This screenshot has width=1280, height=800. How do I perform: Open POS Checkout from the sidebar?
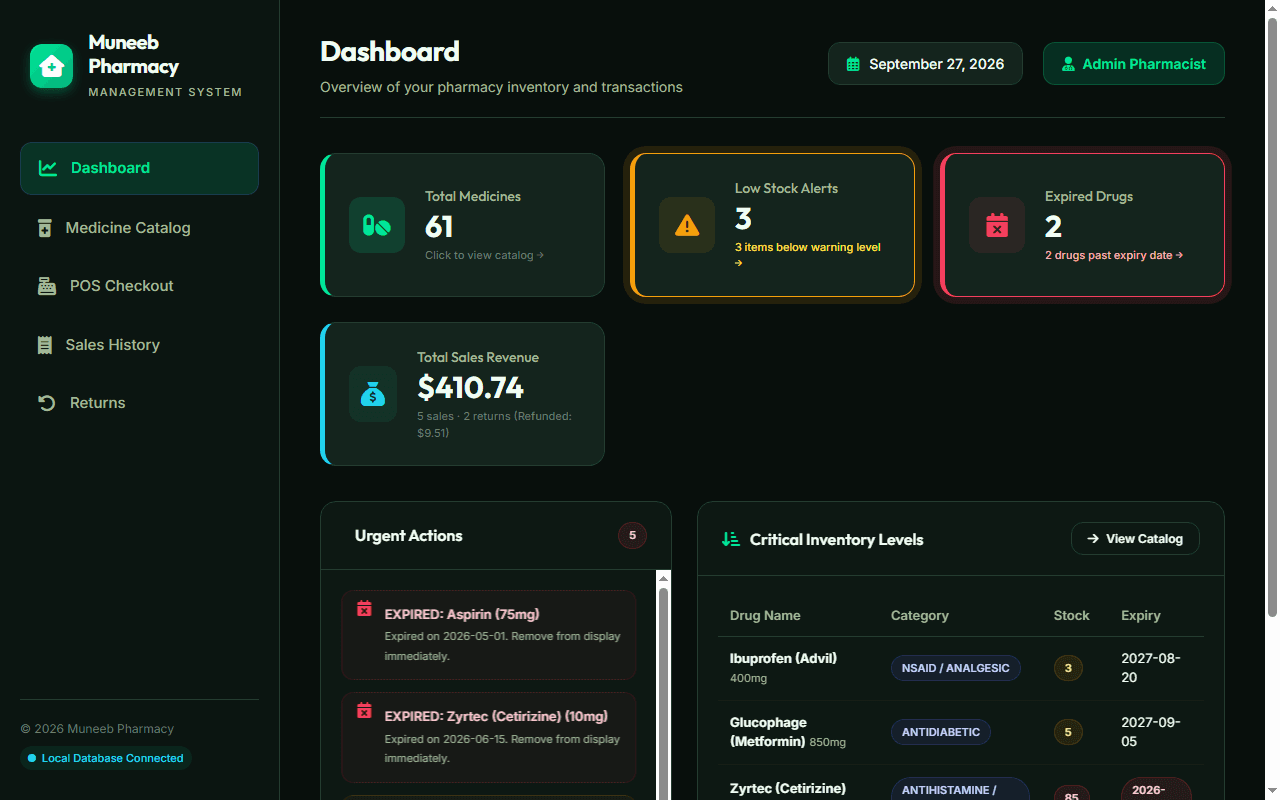[139, 286]
